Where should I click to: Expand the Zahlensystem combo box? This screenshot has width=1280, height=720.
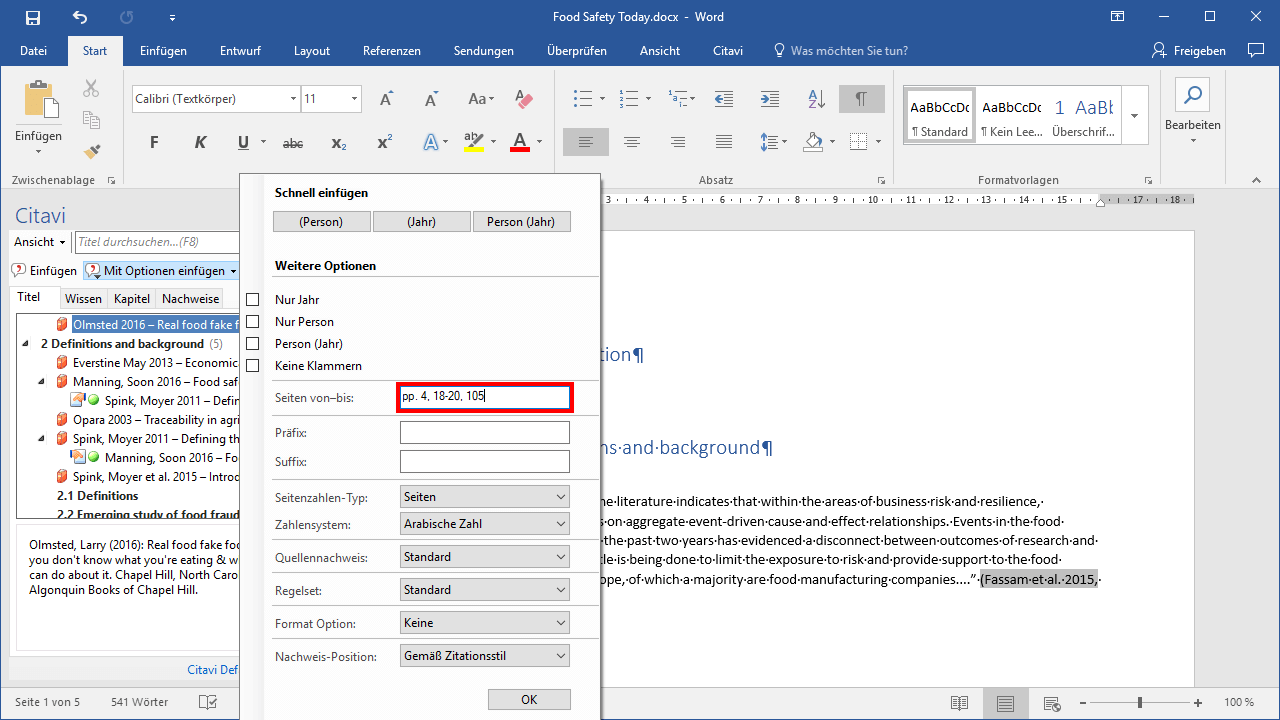click(x=484, y=524)
